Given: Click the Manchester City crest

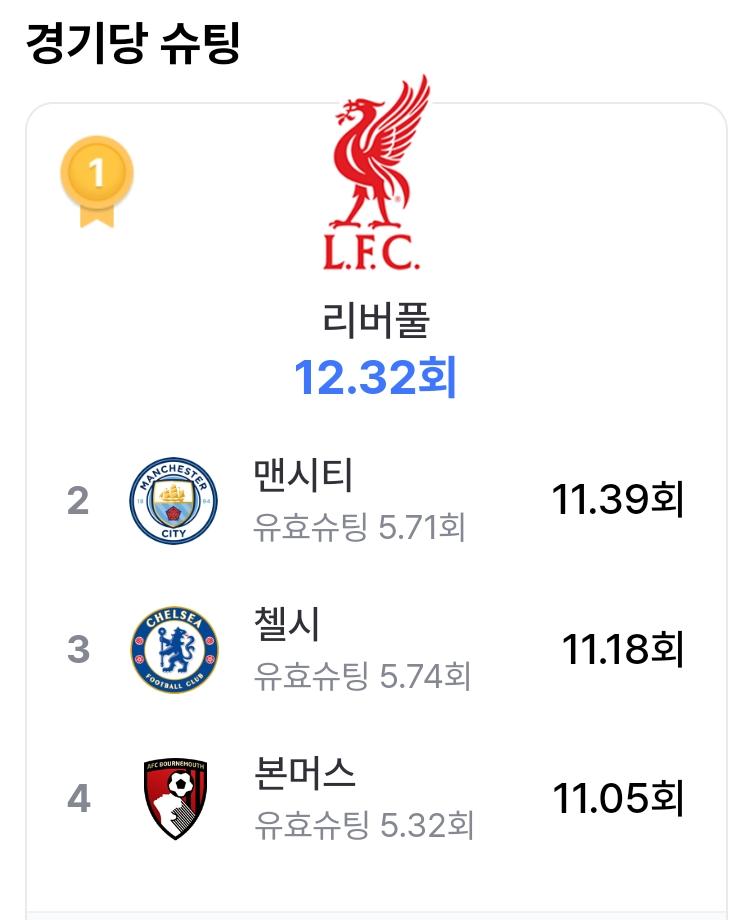Looking at the screenshot, I should (x=174, y=500).
